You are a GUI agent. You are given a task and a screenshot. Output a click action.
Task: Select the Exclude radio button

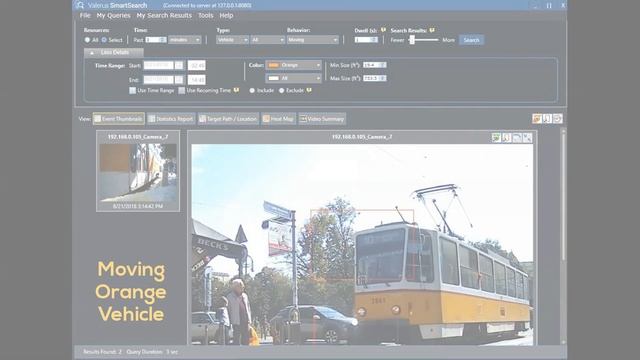click(x=282, y=91)
